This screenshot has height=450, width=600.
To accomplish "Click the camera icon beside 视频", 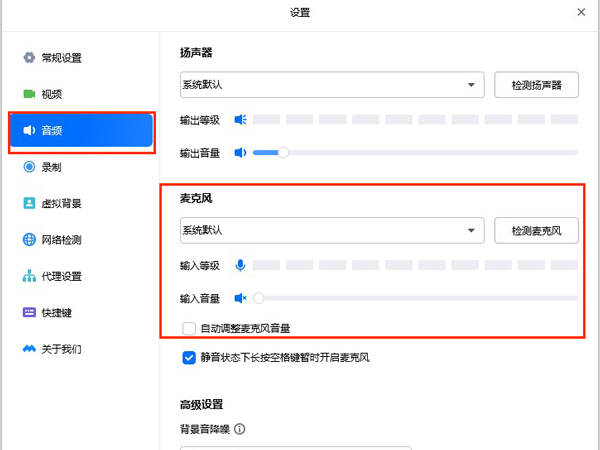I will pos(29,94).
